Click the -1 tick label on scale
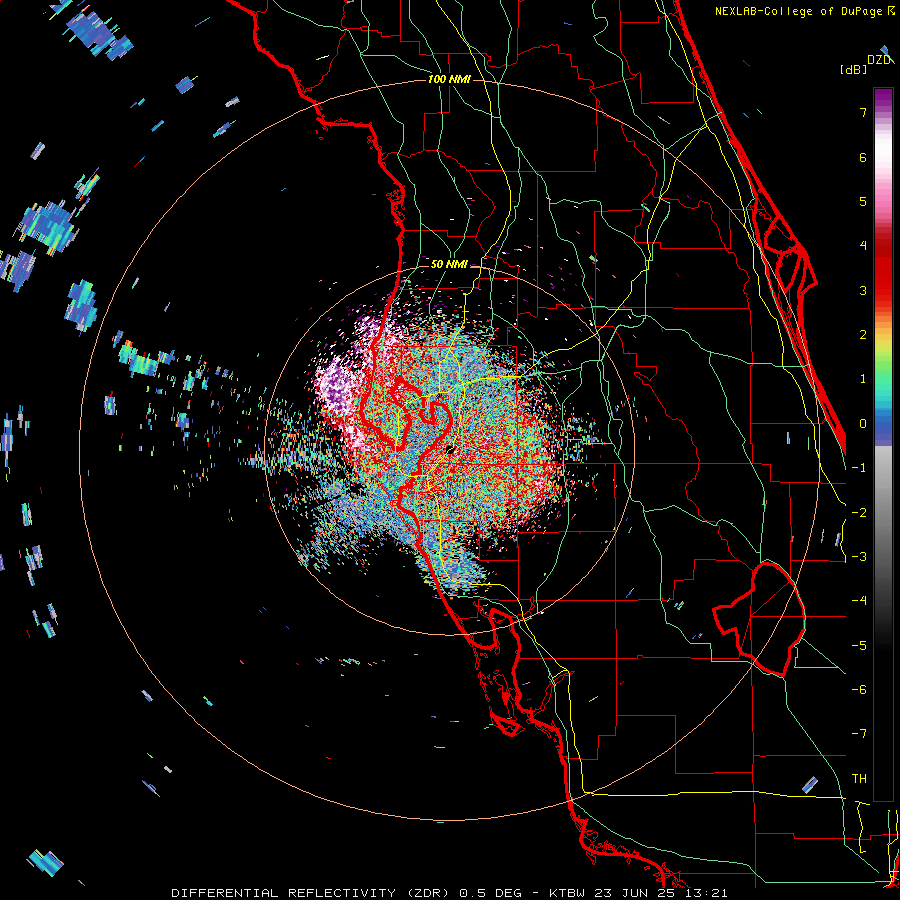900x900 pixels. tap(859, 468)
